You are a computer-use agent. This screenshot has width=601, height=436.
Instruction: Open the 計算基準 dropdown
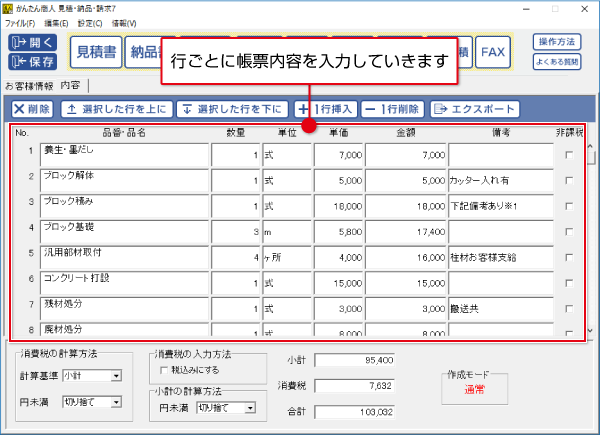pos(91,376)
